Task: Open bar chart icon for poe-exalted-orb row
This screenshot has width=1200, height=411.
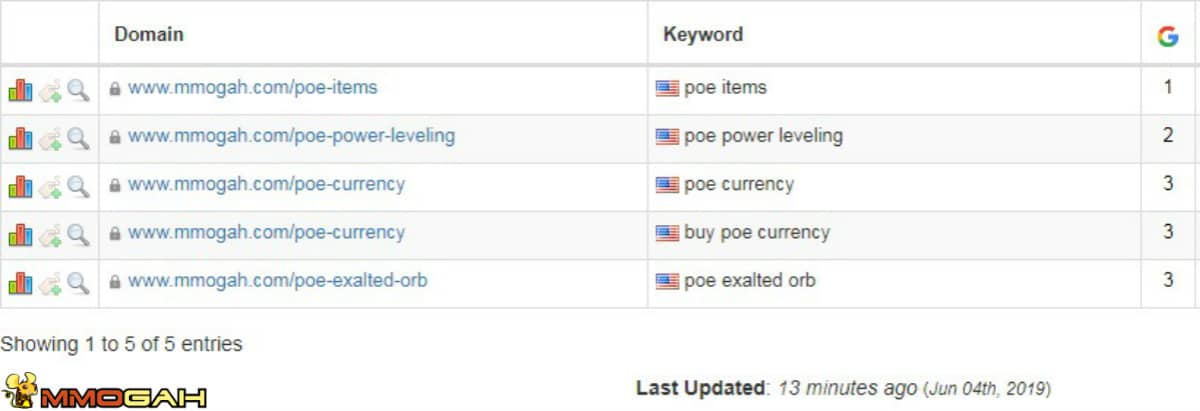Action: point(20,282)
